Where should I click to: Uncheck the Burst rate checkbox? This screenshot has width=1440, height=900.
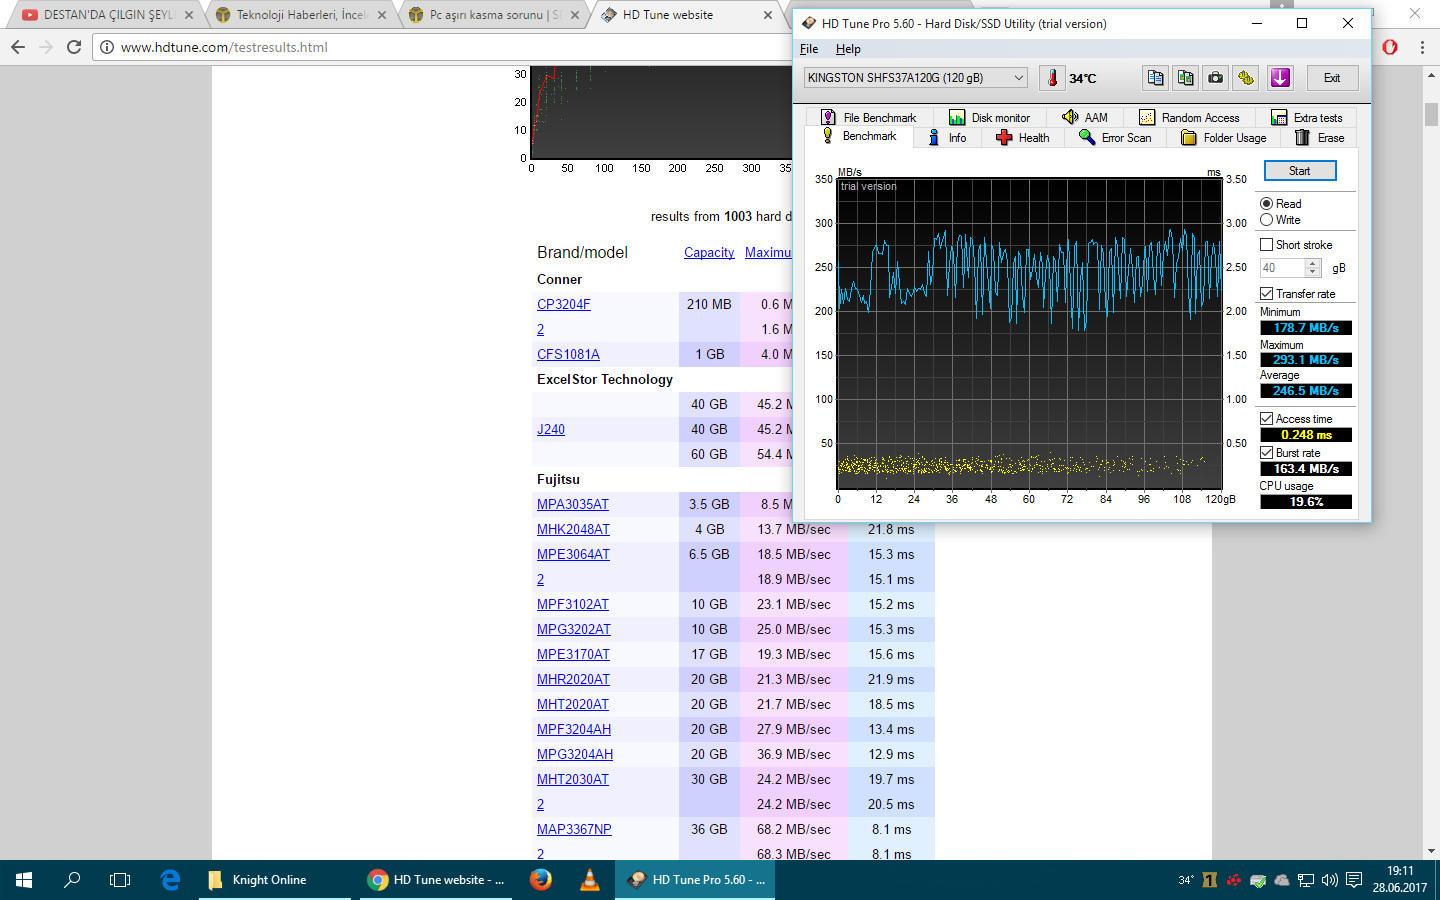(x=1267, y=453)
